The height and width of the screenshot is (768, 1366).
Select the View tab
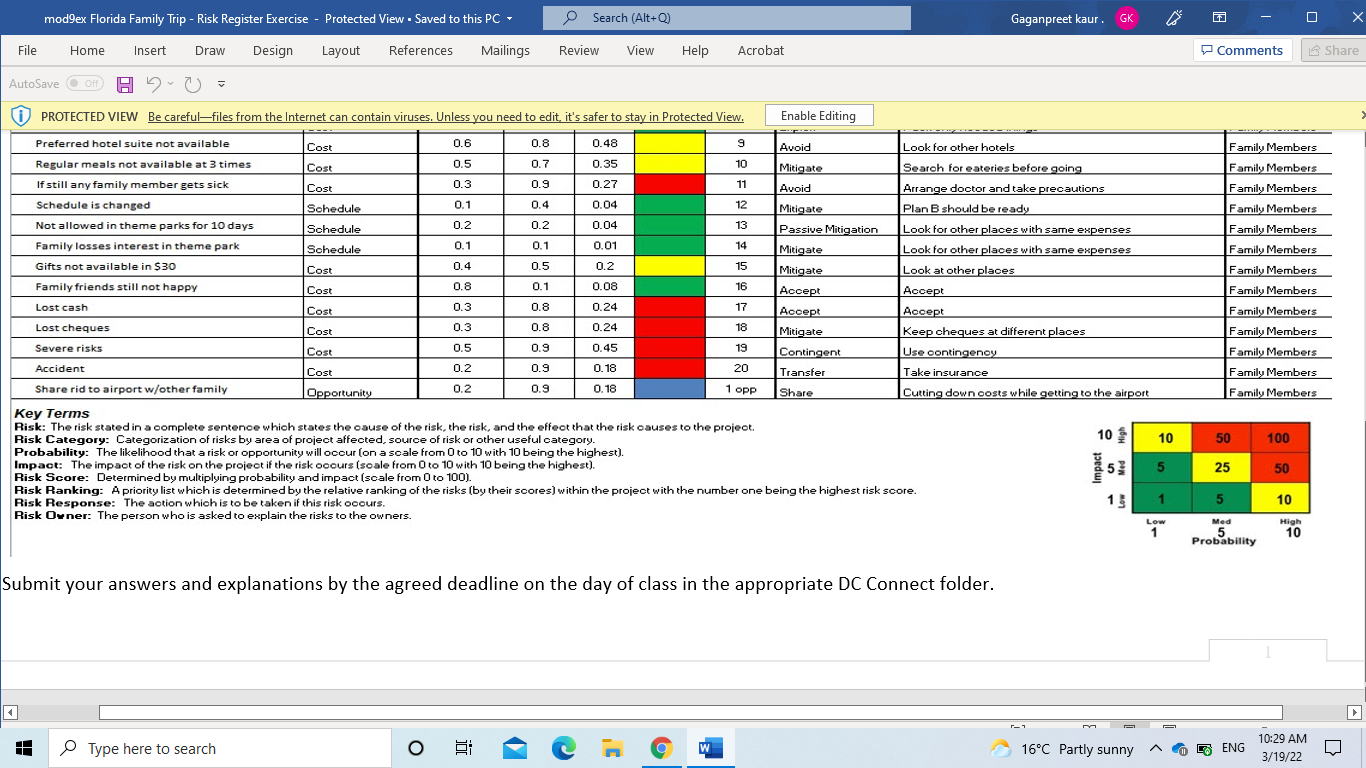click(640, 50)
